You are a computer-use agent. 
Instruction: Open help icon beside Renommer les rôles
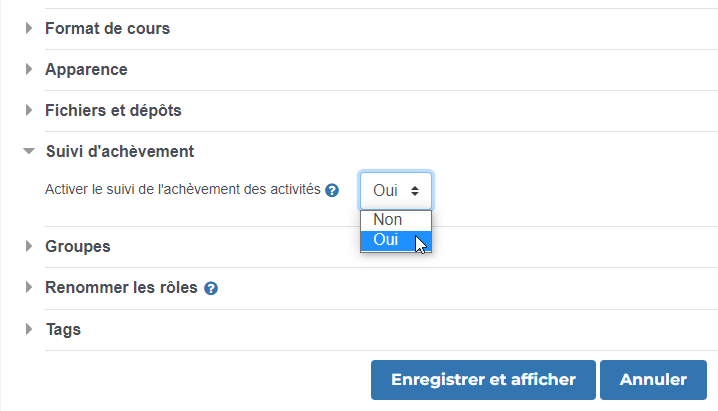point(211,288)
